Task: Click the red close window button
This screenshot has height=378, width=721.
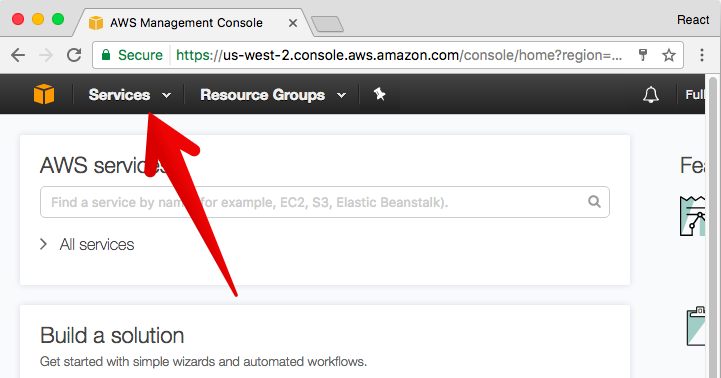Action: click(x=18, y=19)
